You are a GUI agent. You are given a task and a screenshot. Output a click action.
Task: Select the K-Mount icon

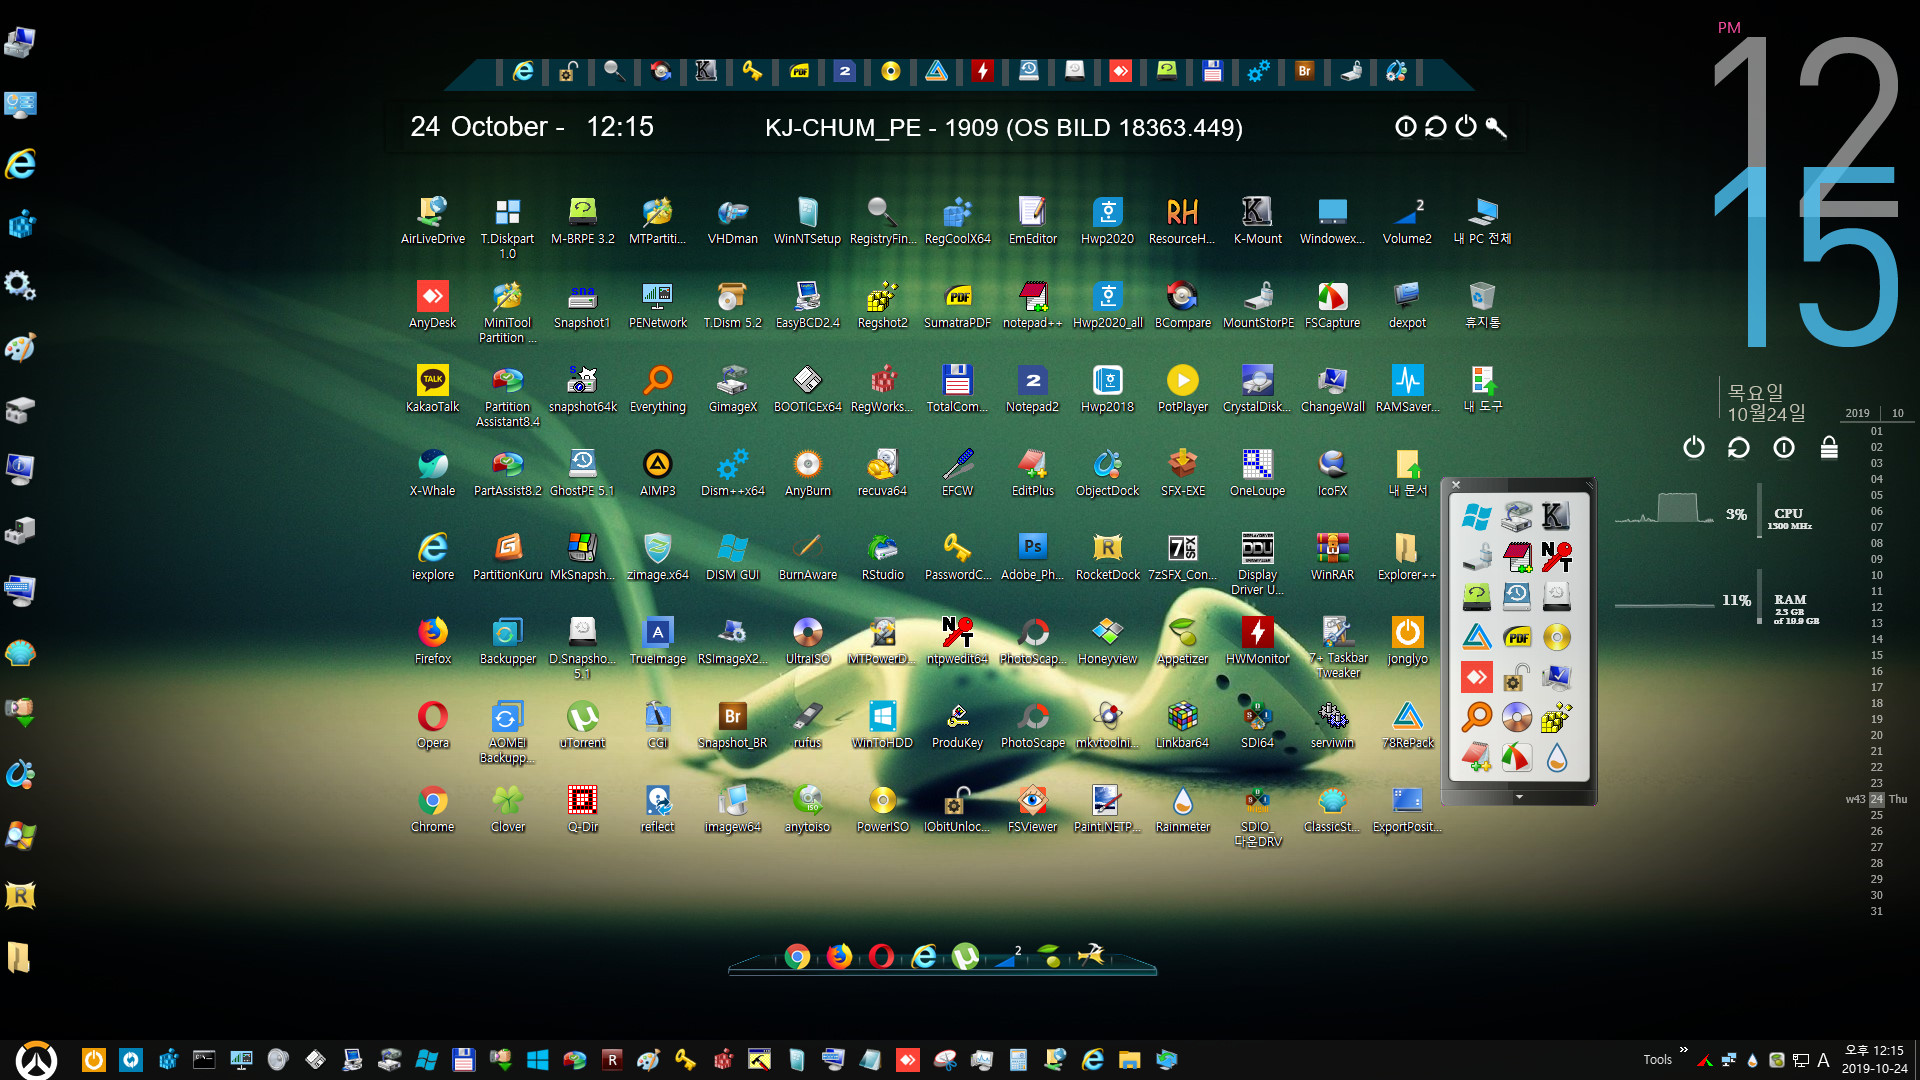click(x=1257, y=220)
